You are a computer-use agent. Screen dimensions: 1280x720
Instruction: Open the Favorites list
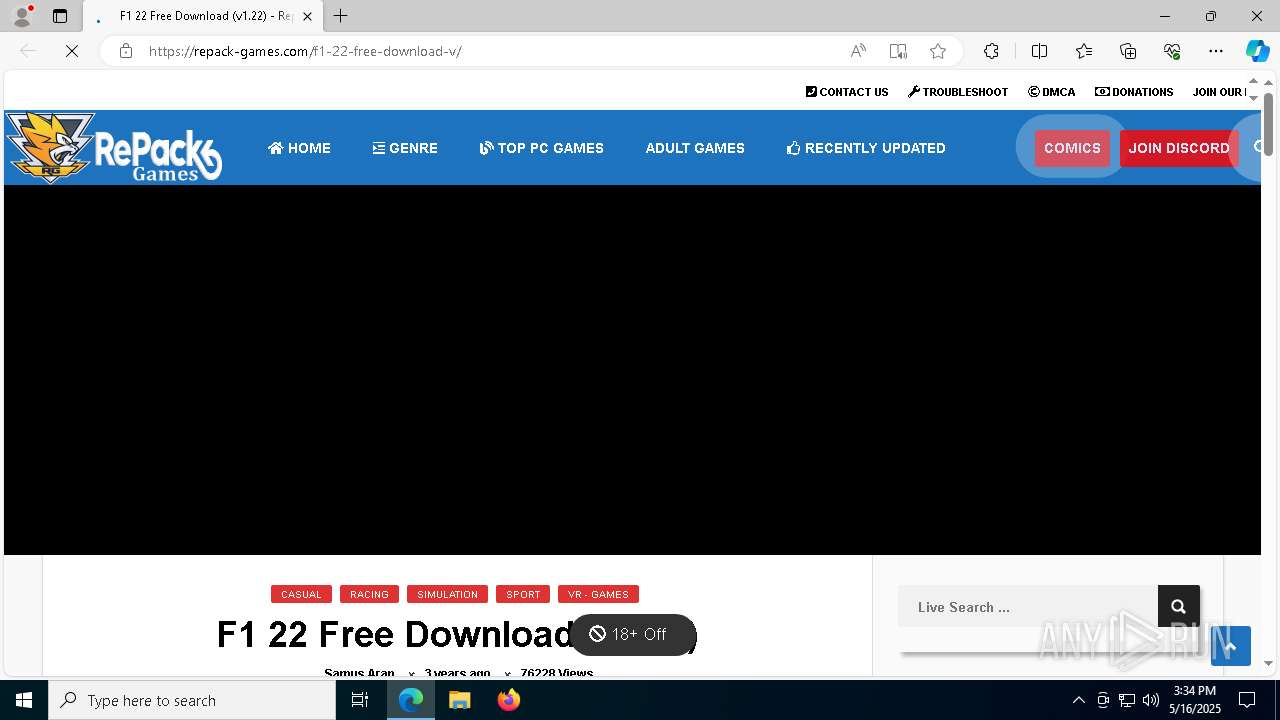click(1084, 51)
